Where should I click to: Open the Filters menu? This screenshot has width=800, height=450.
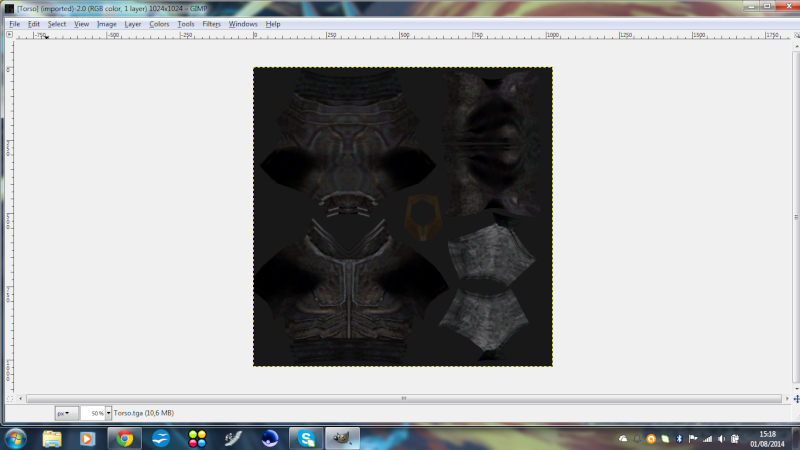point(211,24)
